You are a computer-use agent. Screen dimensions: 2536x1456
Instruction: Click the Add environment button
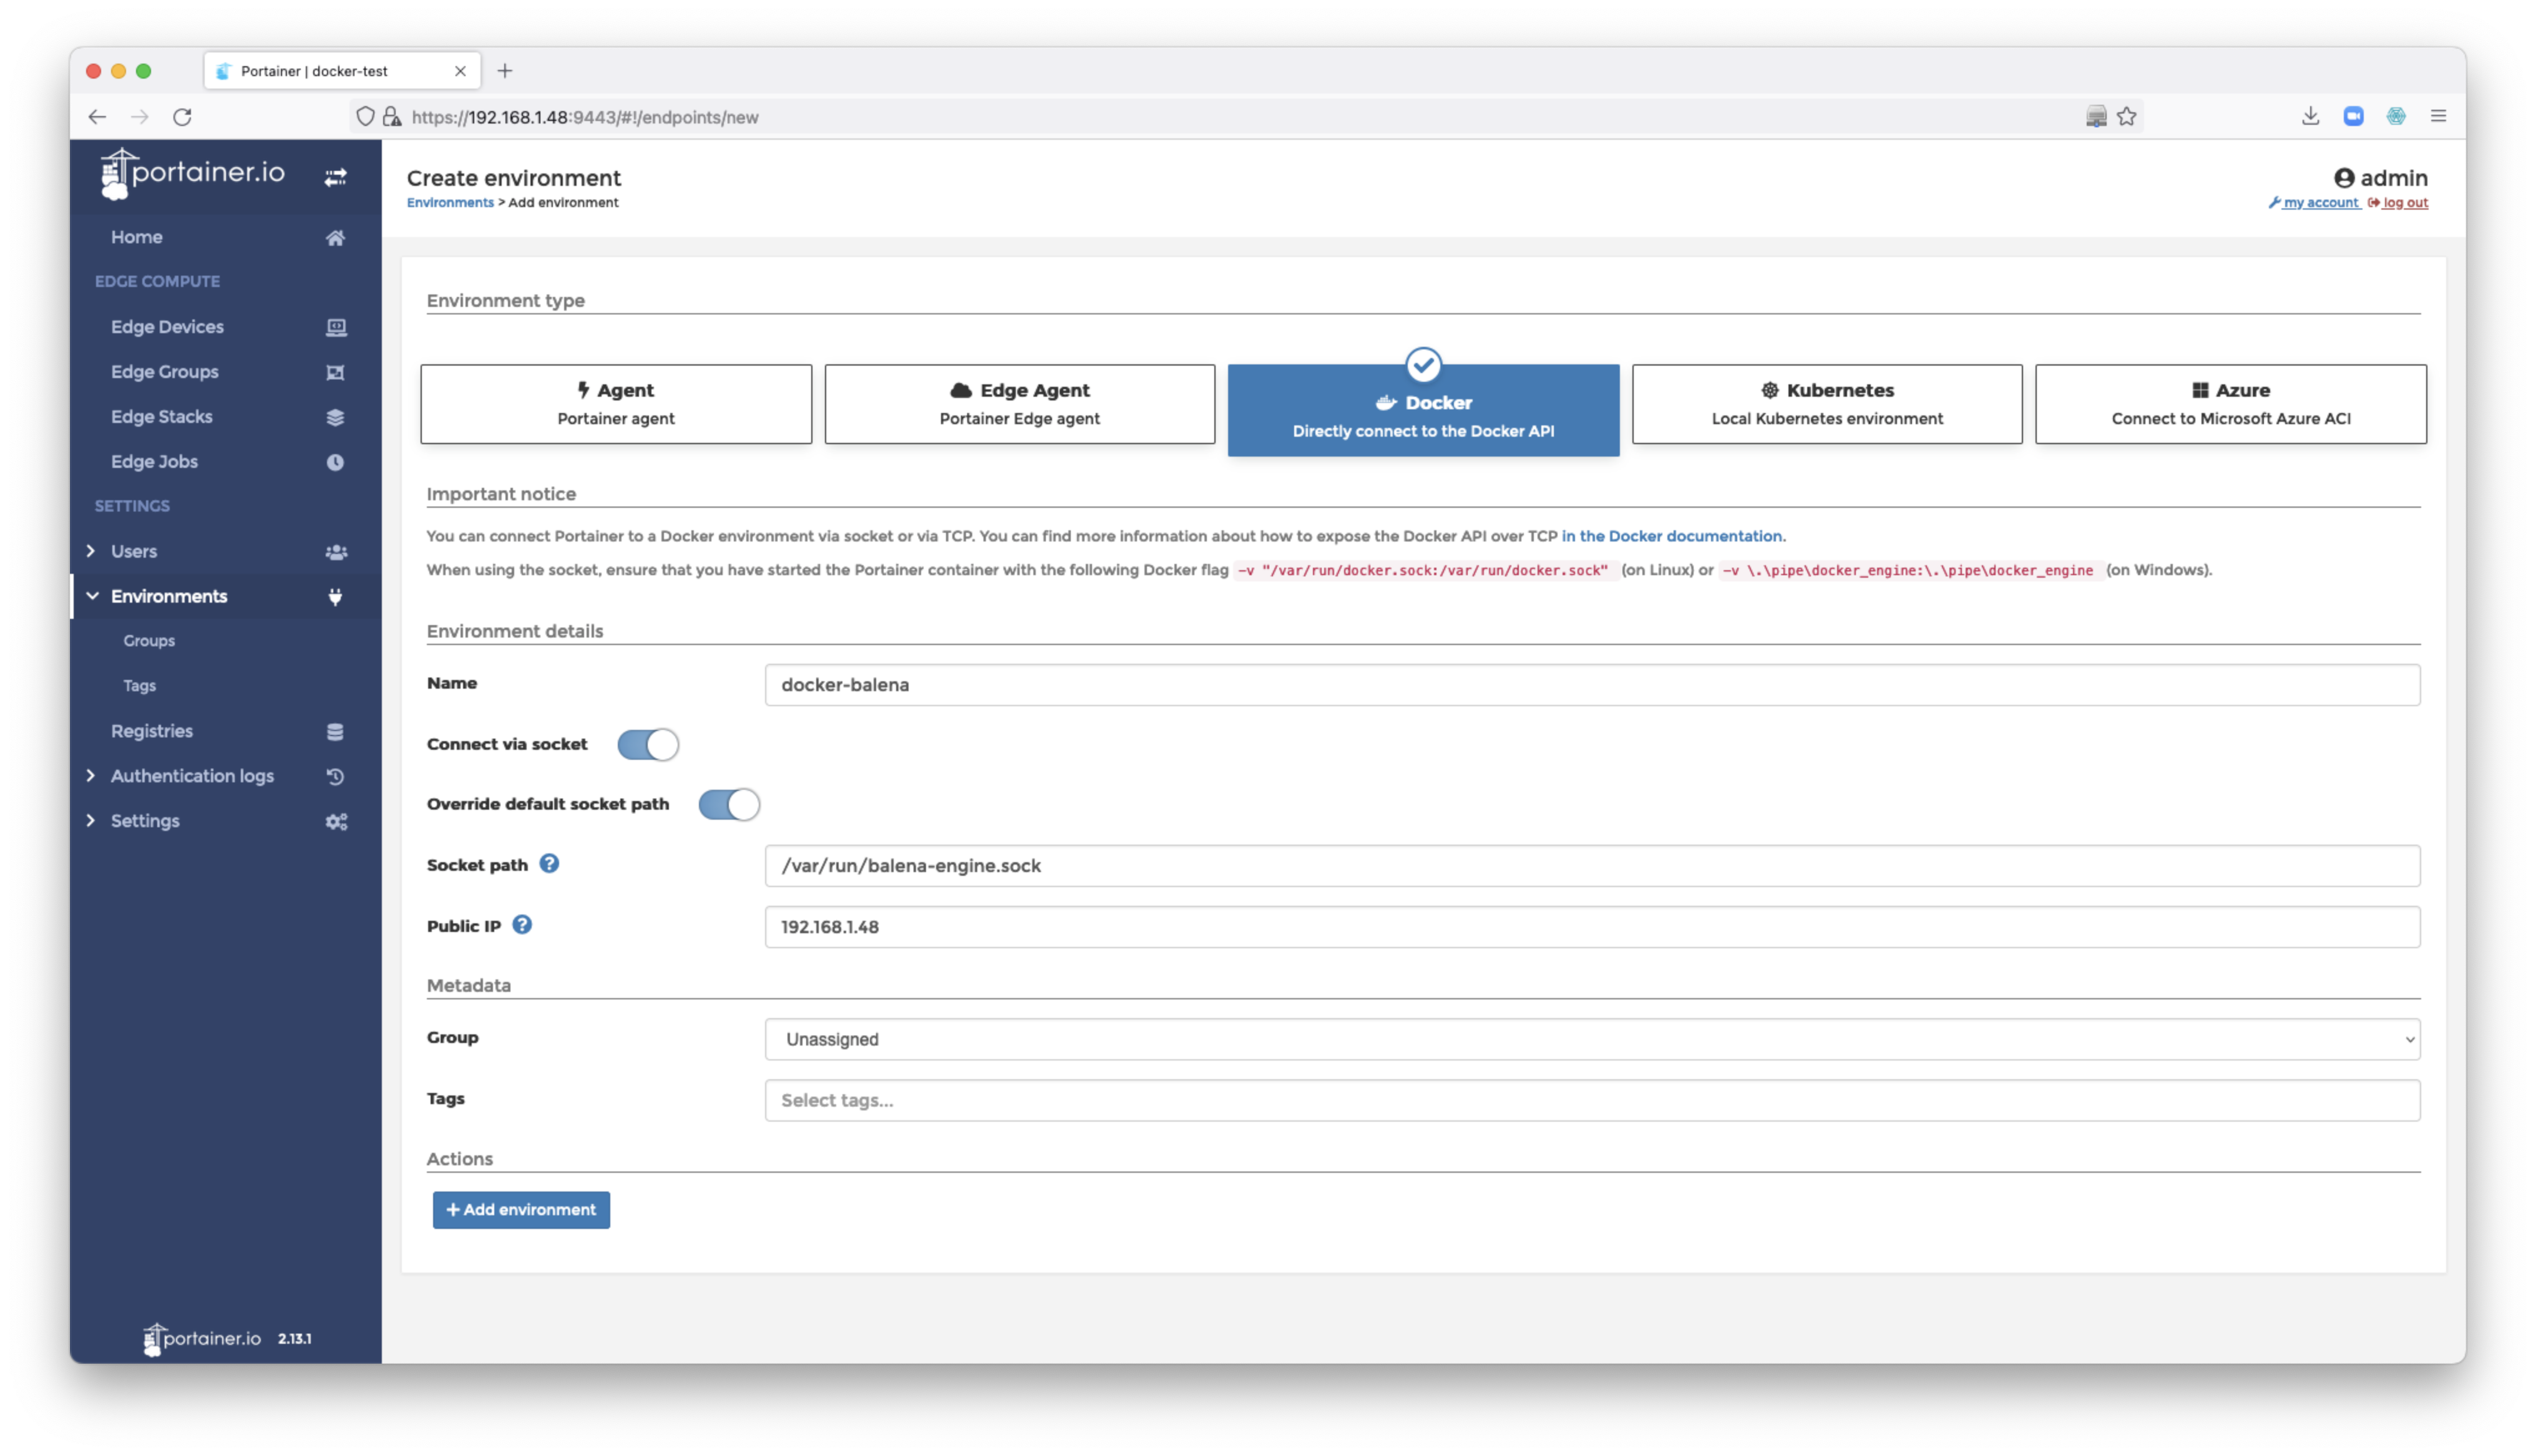point(521,1210)
